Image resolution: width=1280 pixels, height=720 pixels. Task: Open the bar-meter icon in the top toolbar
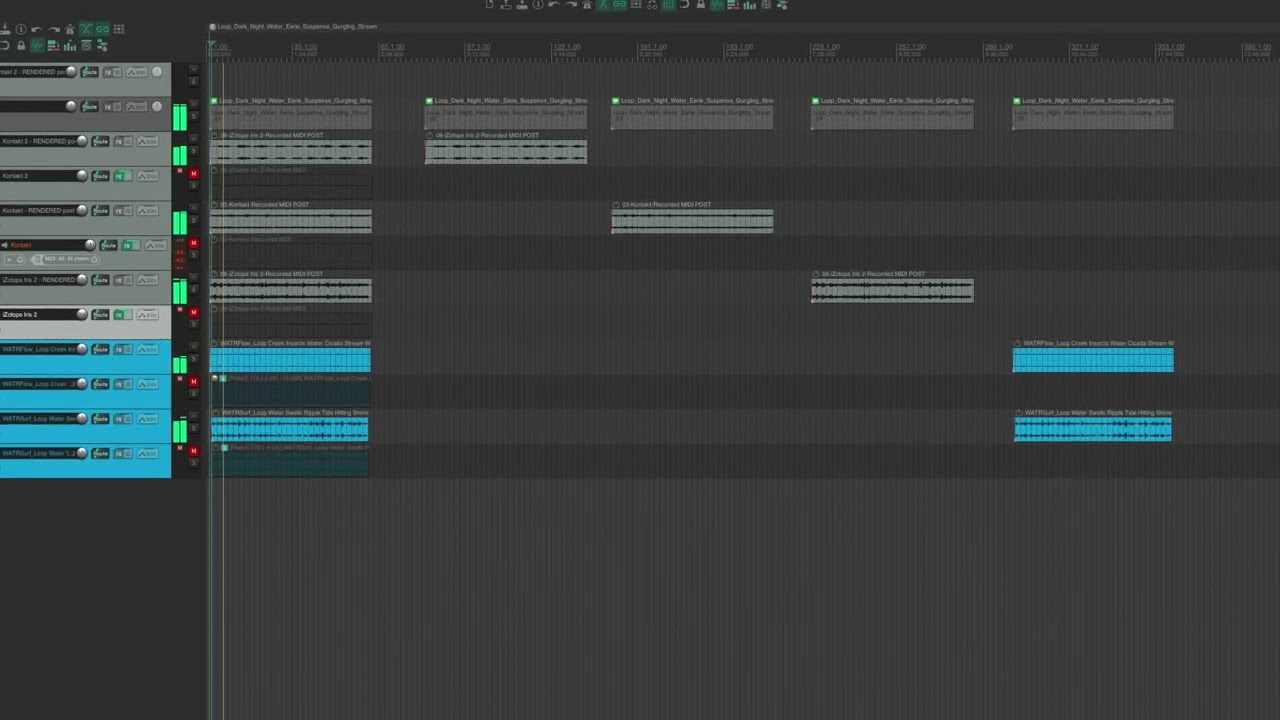click(749, 5)
